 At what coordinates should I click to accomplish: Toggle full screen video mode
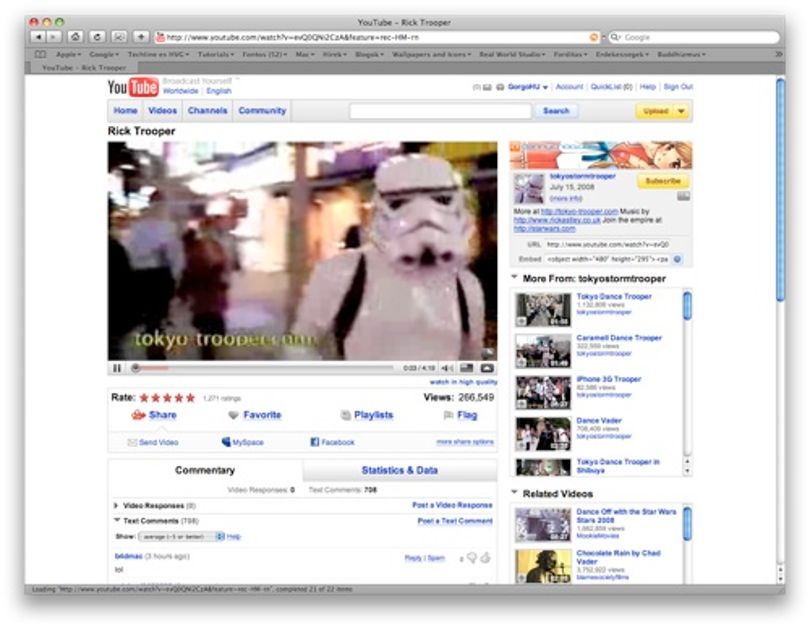(487, 368)
